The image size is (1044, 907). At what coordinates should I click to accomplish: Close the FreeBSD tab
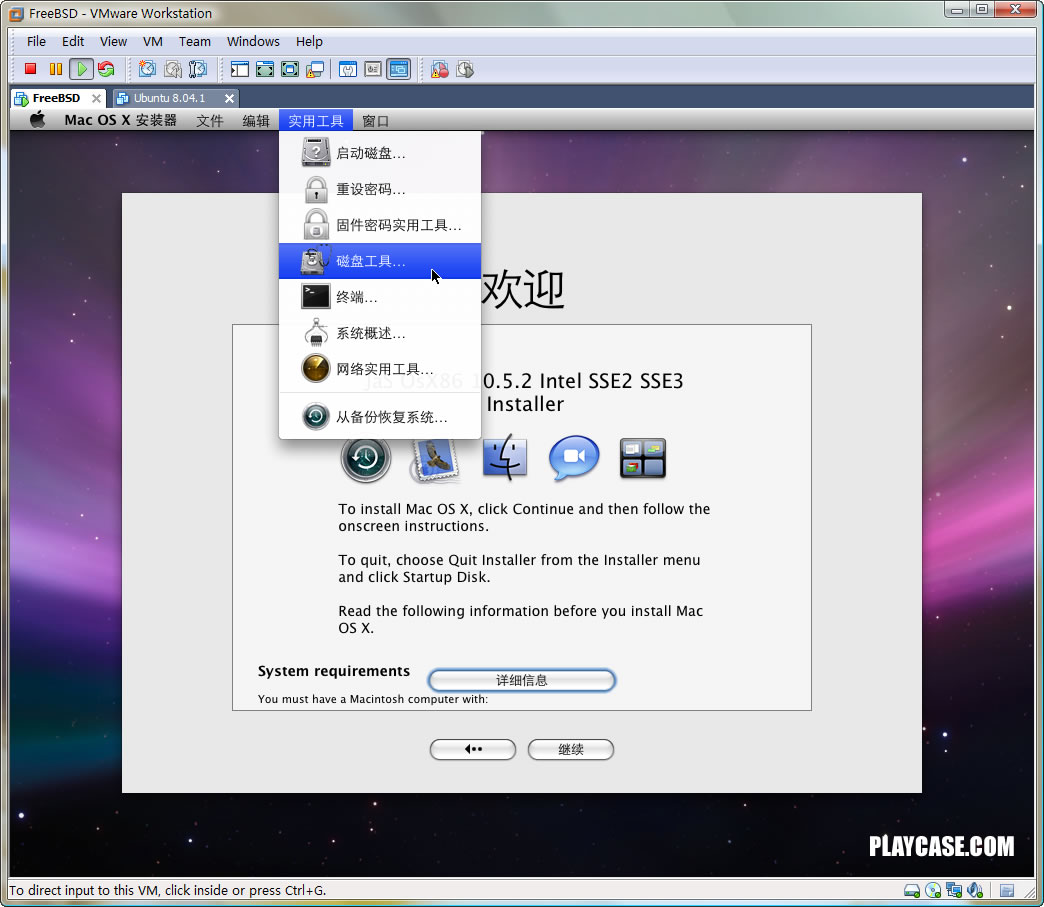[x=97, y=98]
